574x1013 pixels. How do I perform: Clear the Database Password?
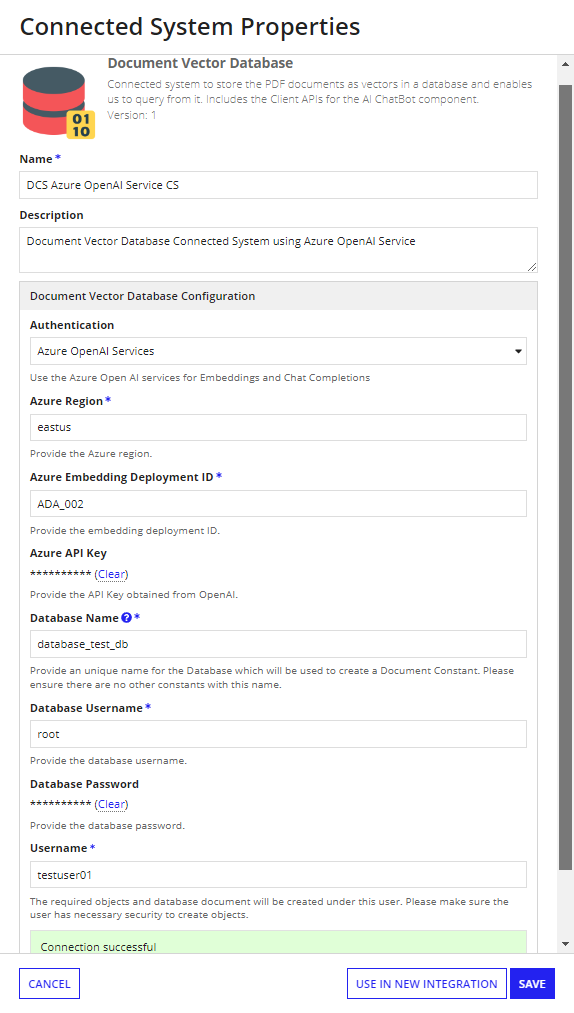tap(112, 804)
